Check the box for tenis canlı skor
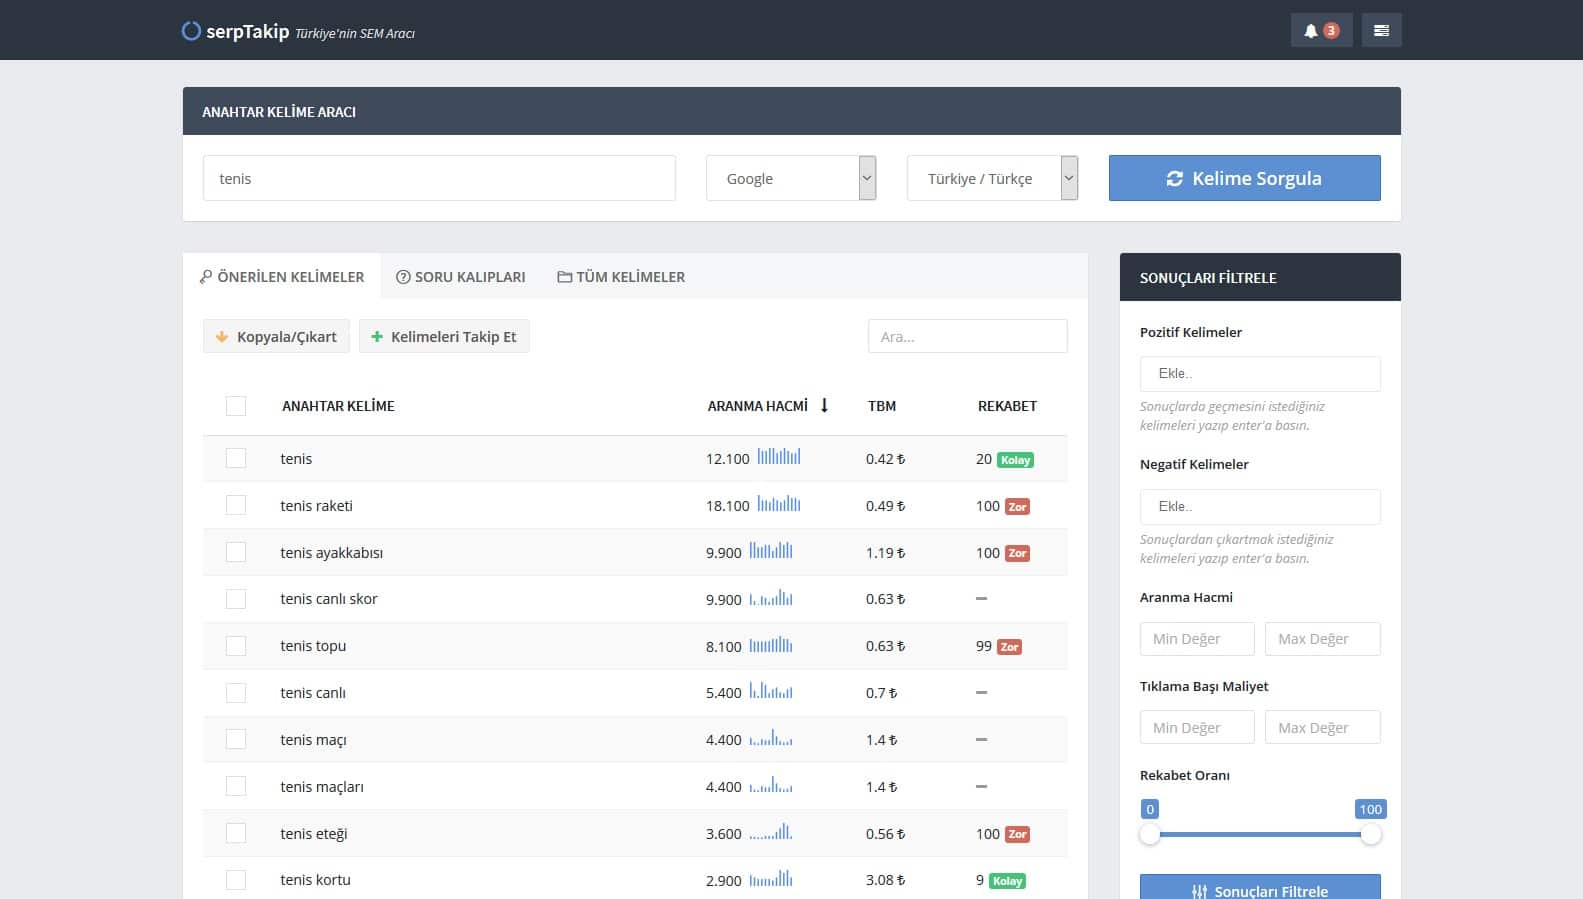The width and height of the screenshot is (1583, 899). [236, 599]
